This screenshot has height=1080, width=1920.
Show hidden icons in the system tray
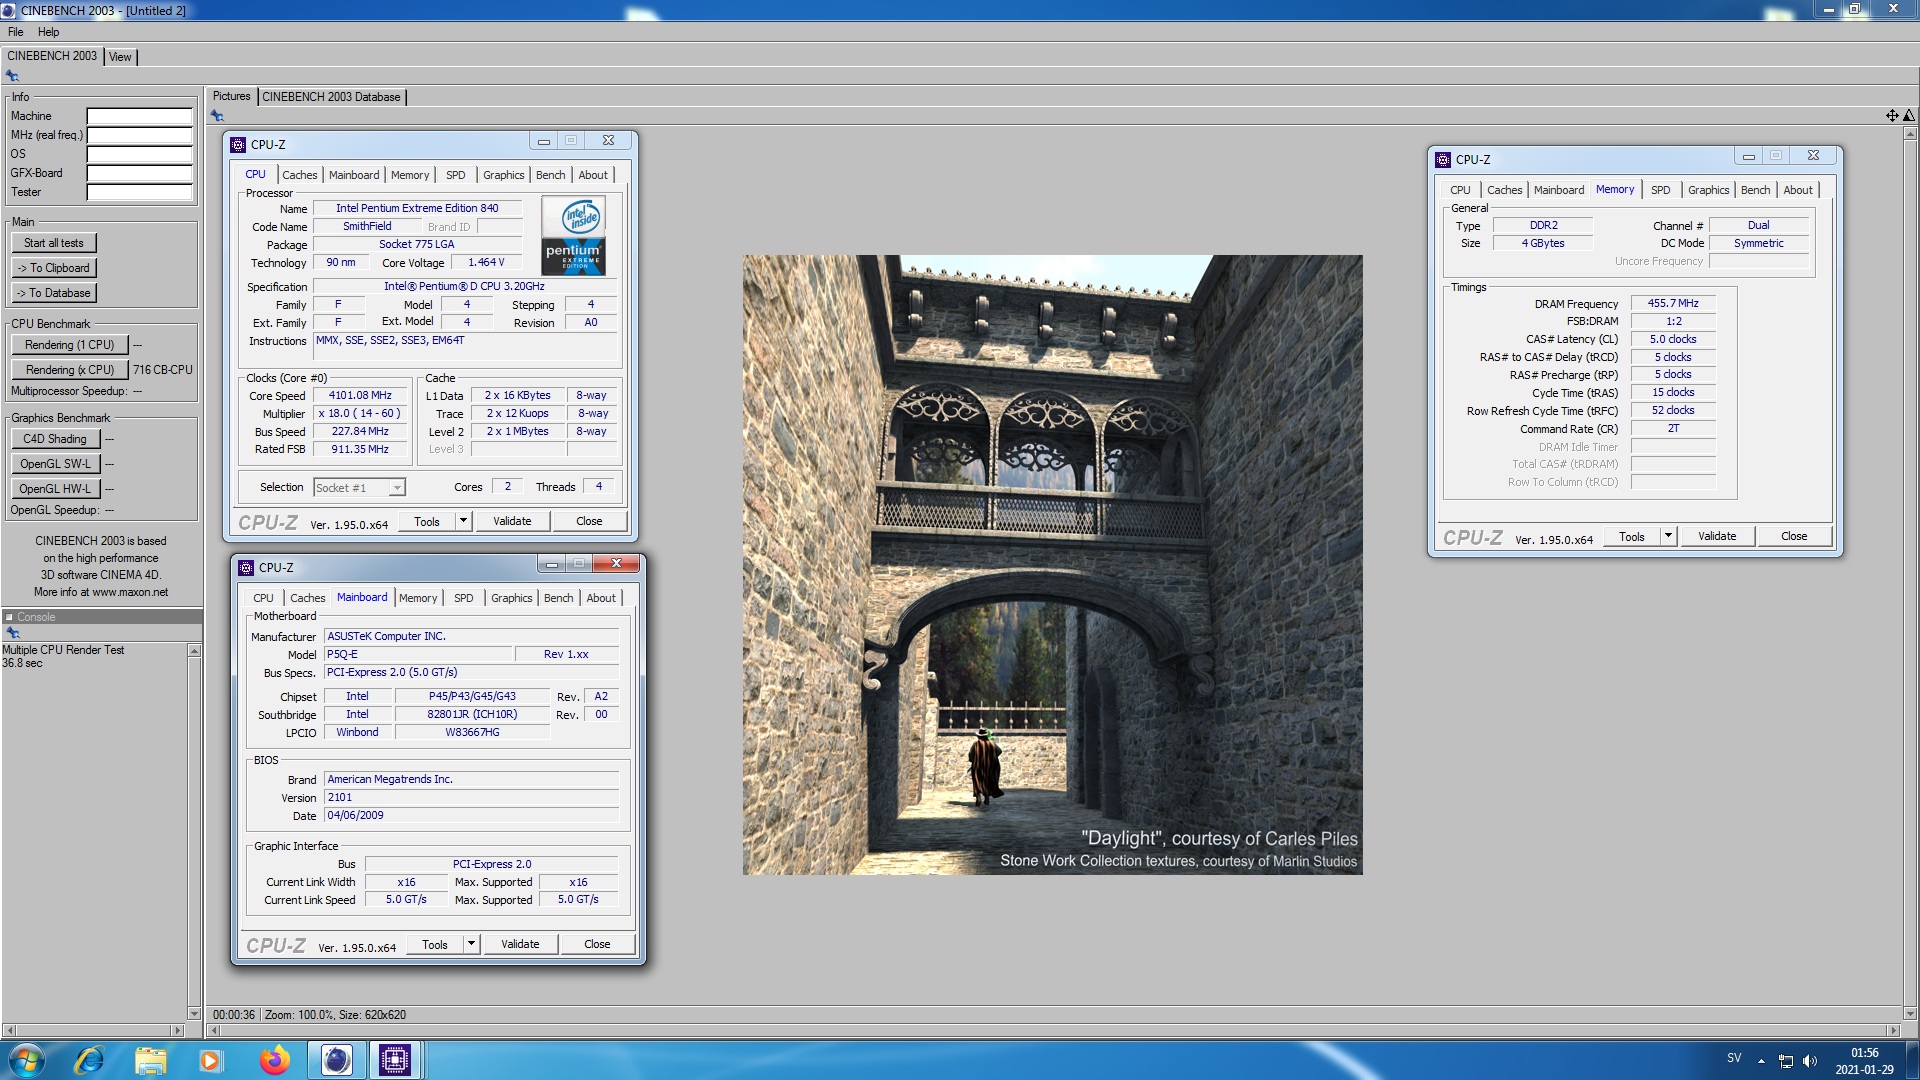(x=1761, y=1061)
